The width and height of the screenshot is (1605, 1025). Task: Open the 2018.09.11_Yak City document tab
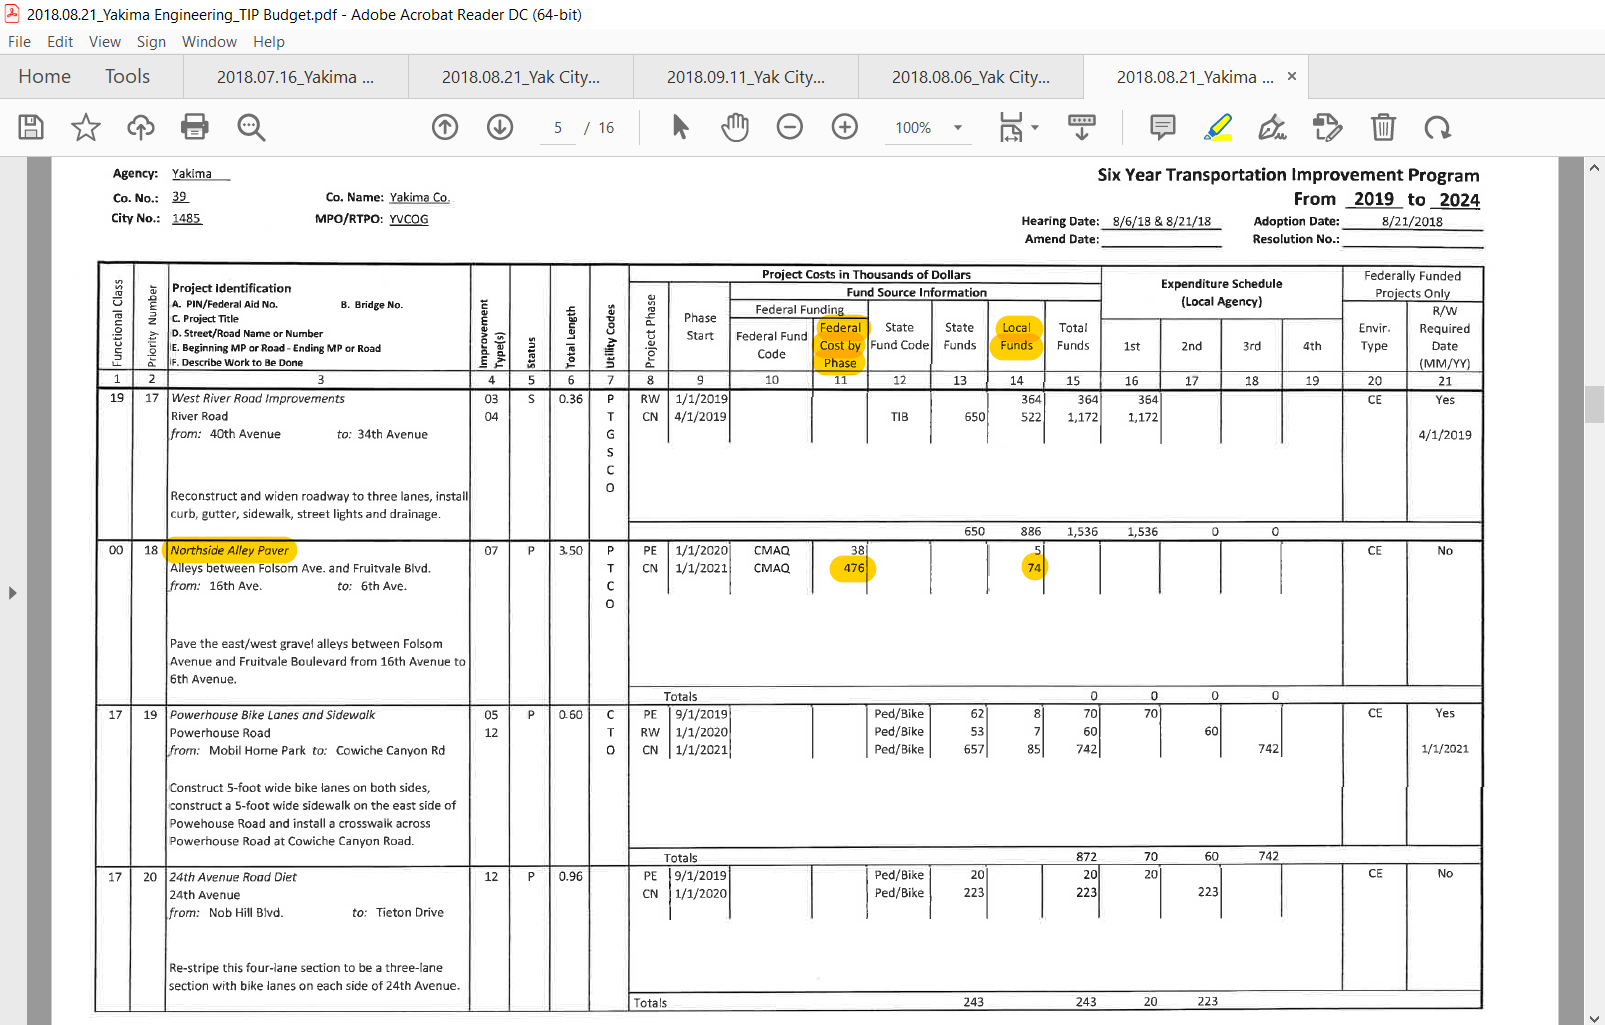click(x=746, y=77)
